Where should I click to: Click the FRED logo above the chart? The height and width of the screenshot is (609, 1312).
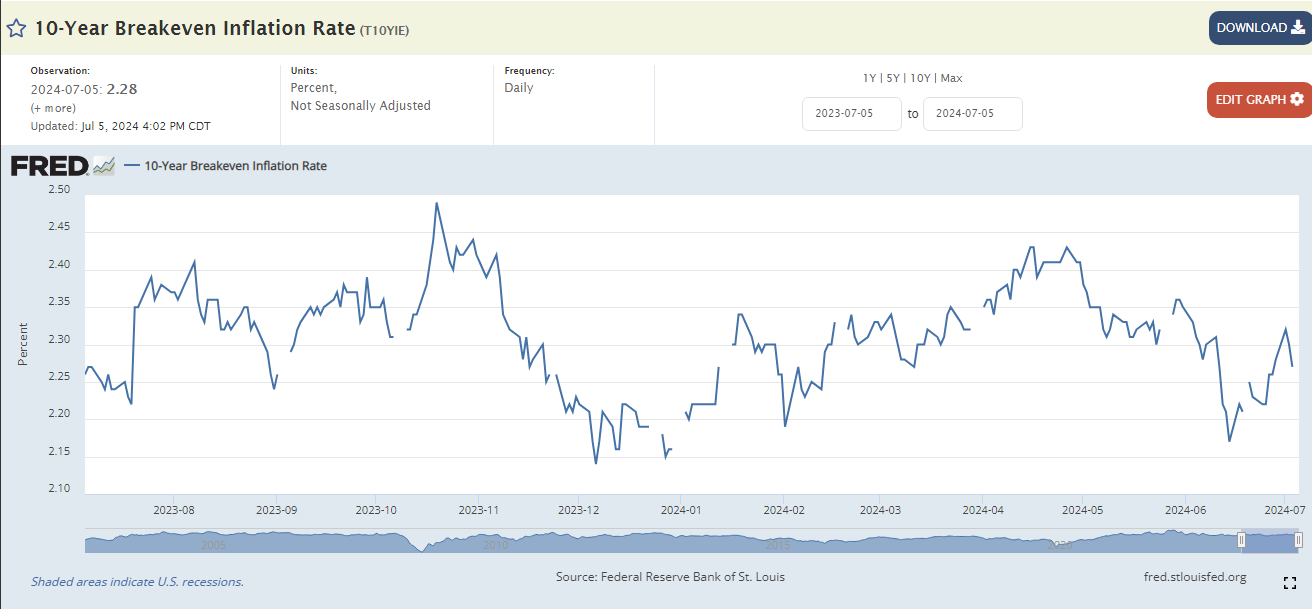point(50,166)
